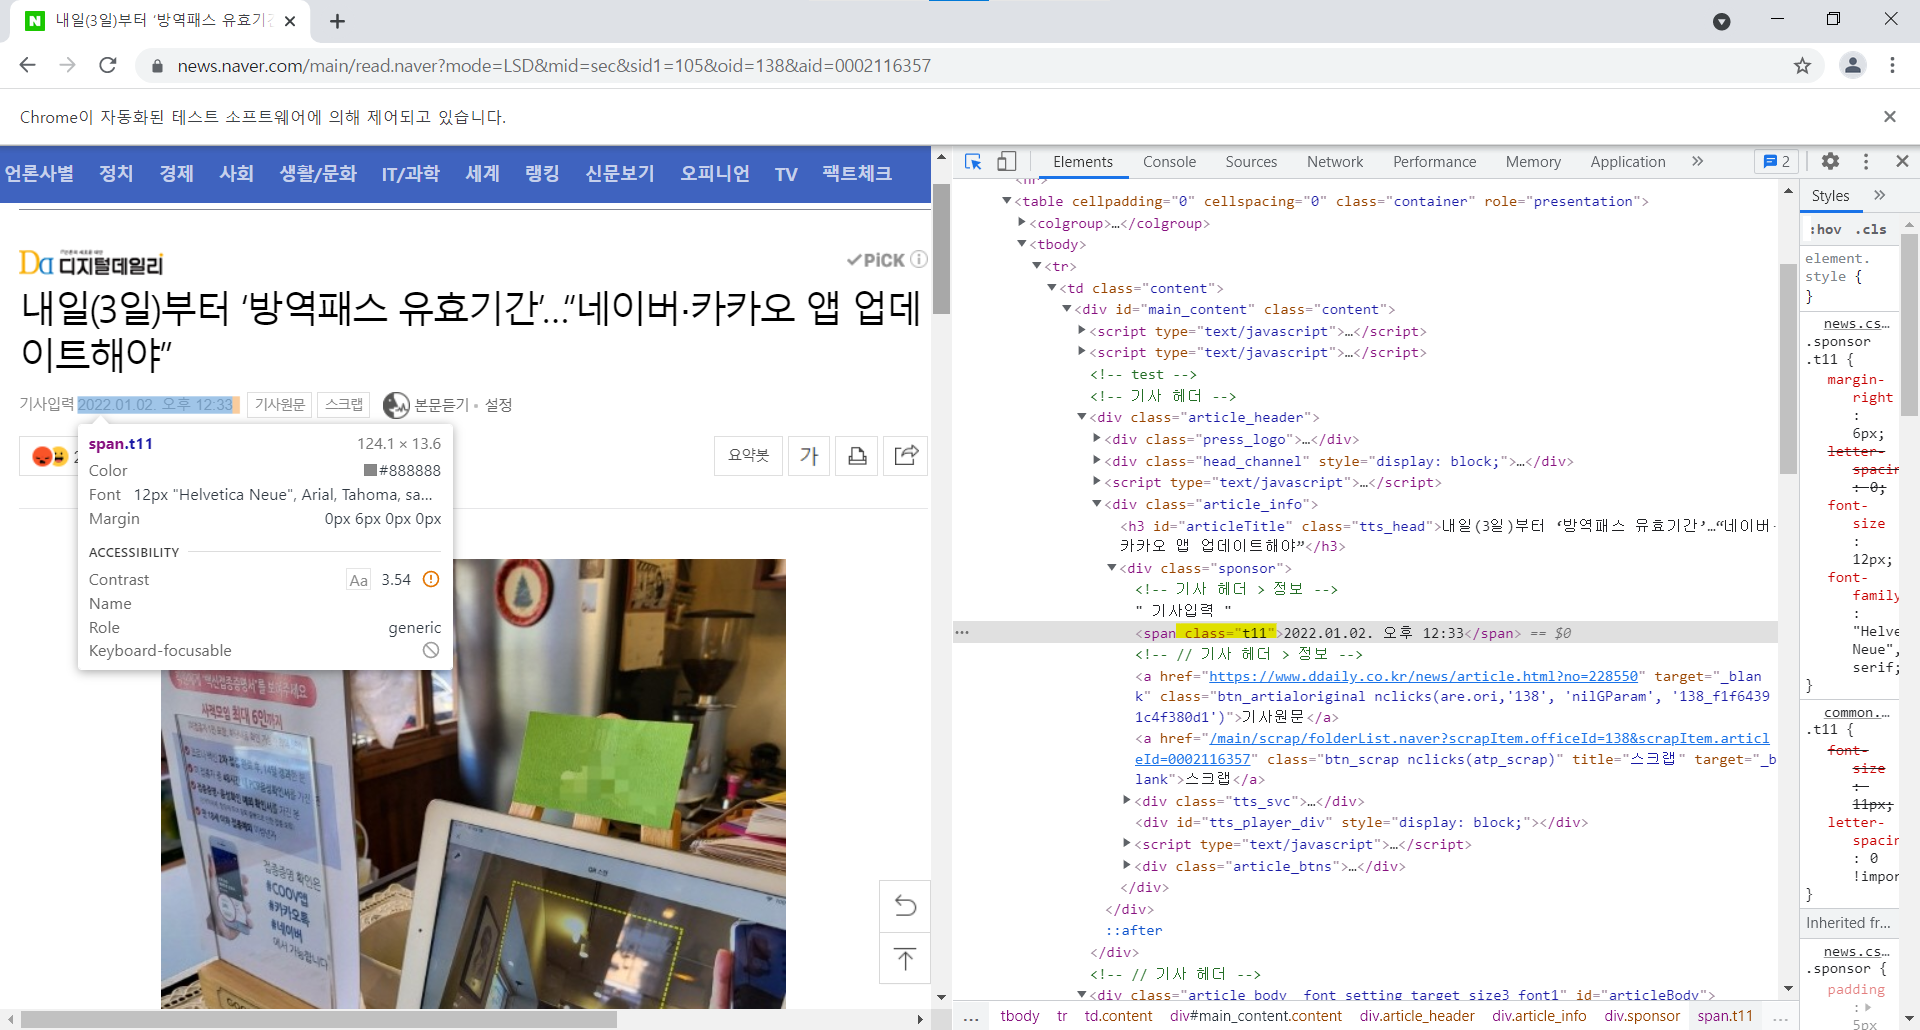Viewport: 1920px width, 1030px height.
Task: Select div.sponsor in breadcrumb bar
Action: (1642, 1016)
